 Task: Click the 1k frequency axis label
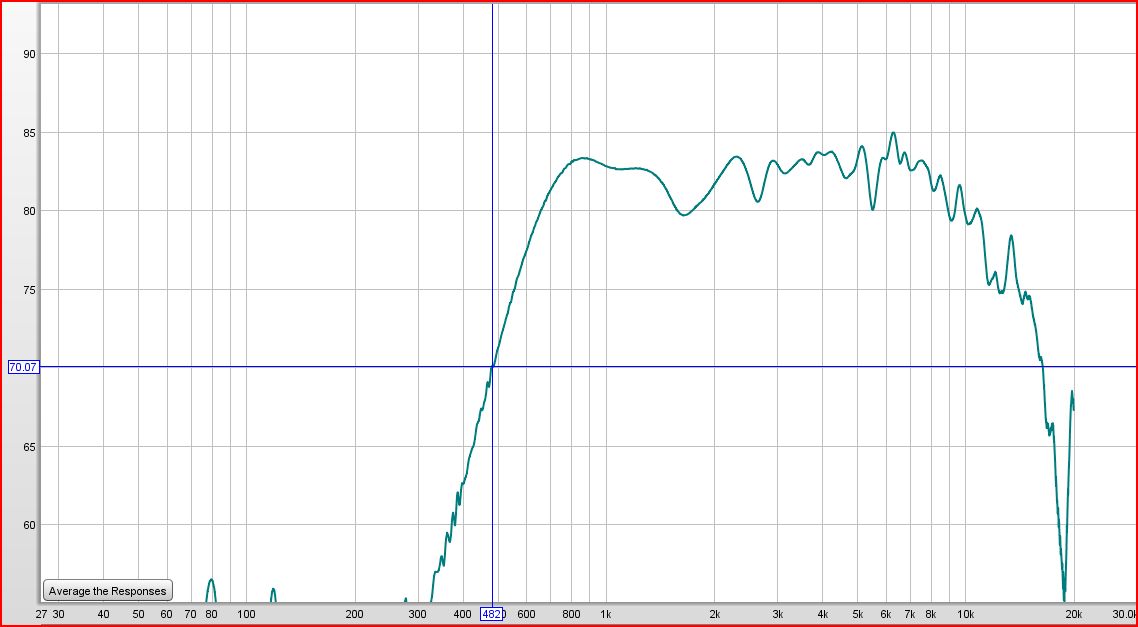coord(606,614)
